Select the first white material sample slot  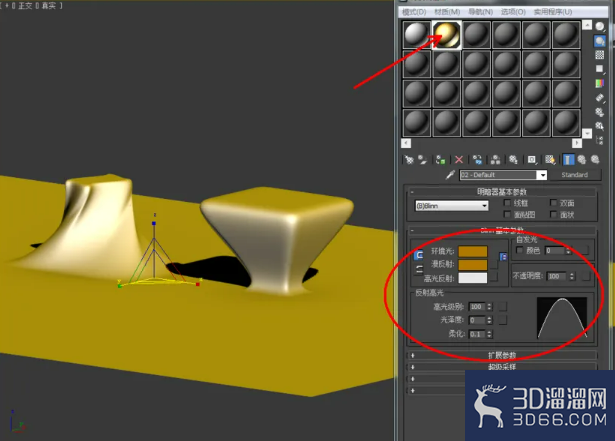417,35
